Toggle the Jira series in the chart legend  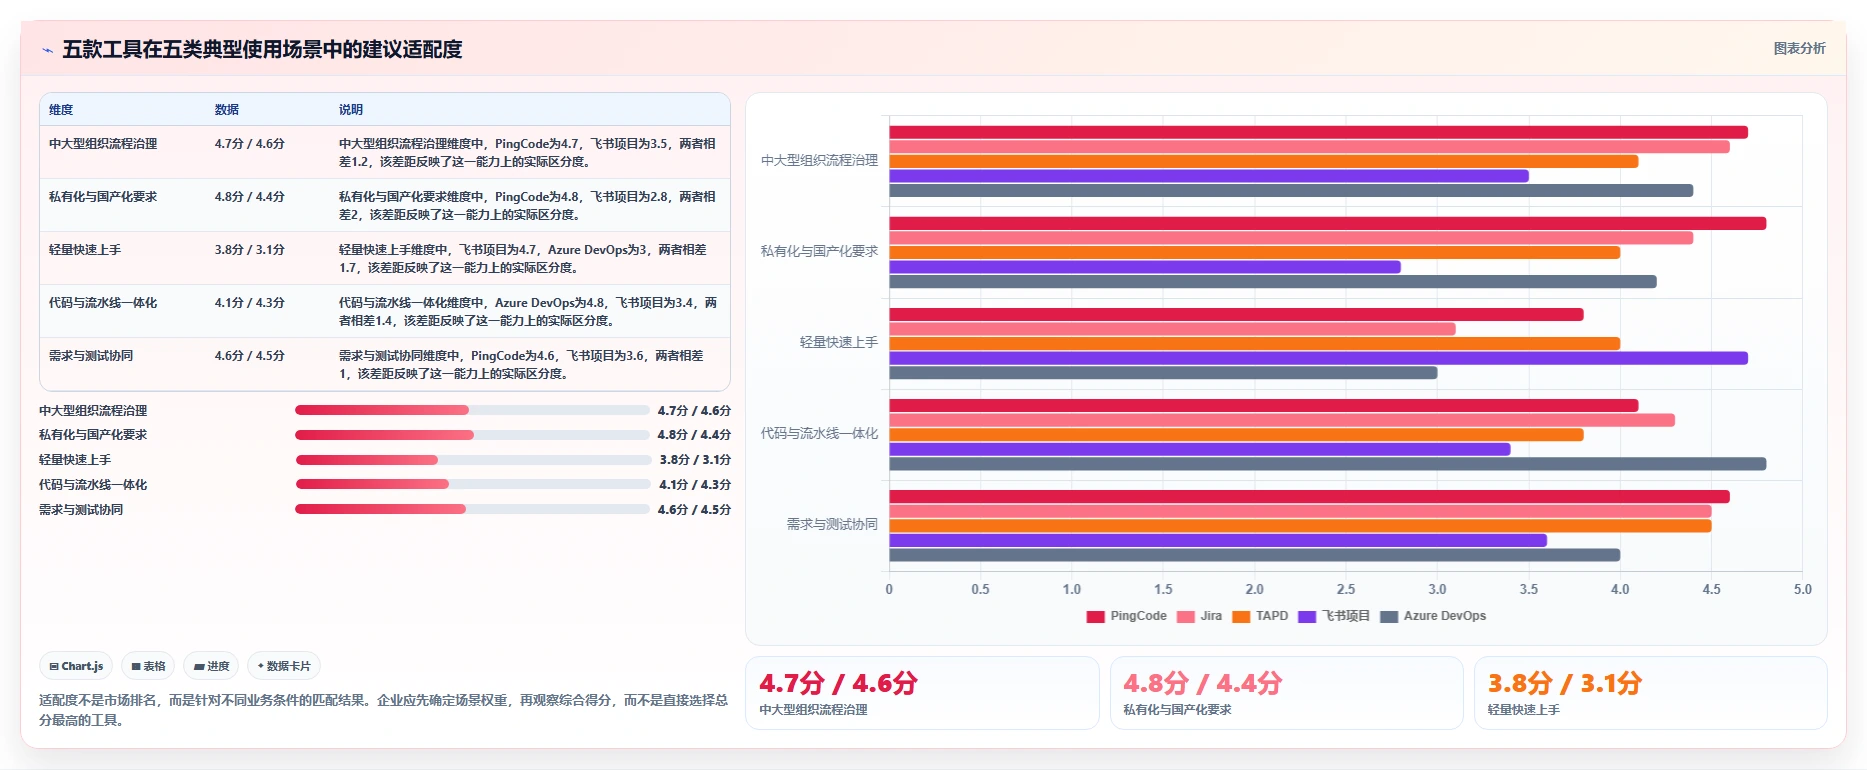coord(1199,616)
